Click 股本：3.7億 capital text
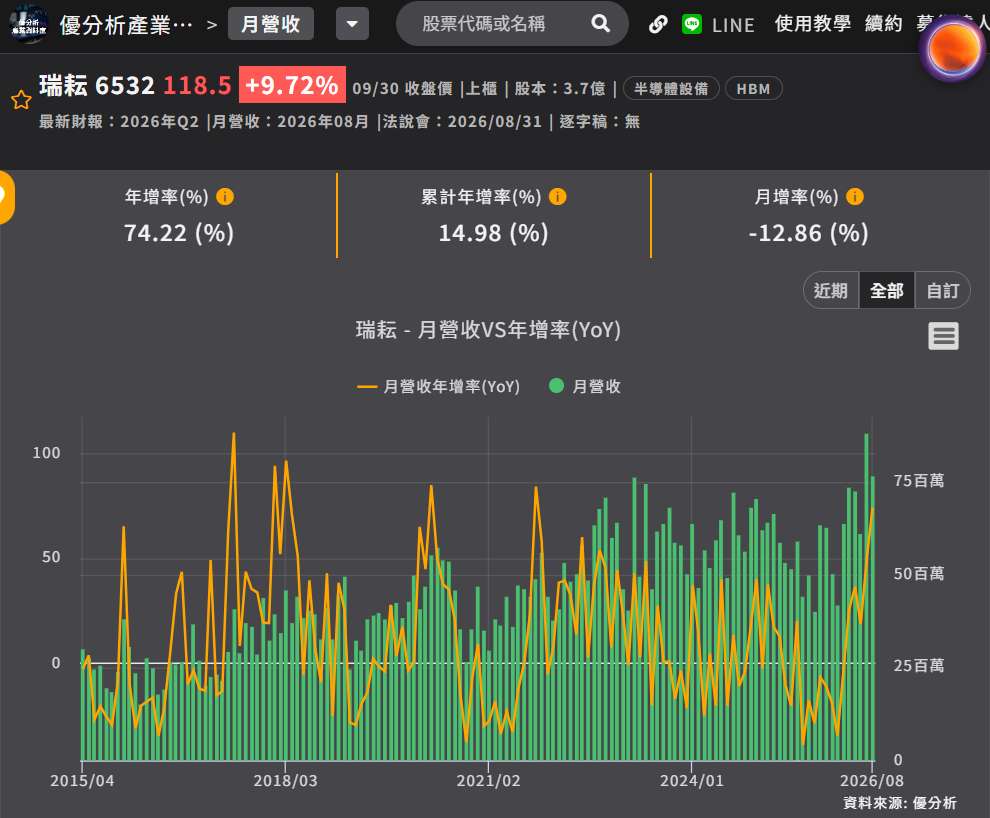 click(559, 88)
